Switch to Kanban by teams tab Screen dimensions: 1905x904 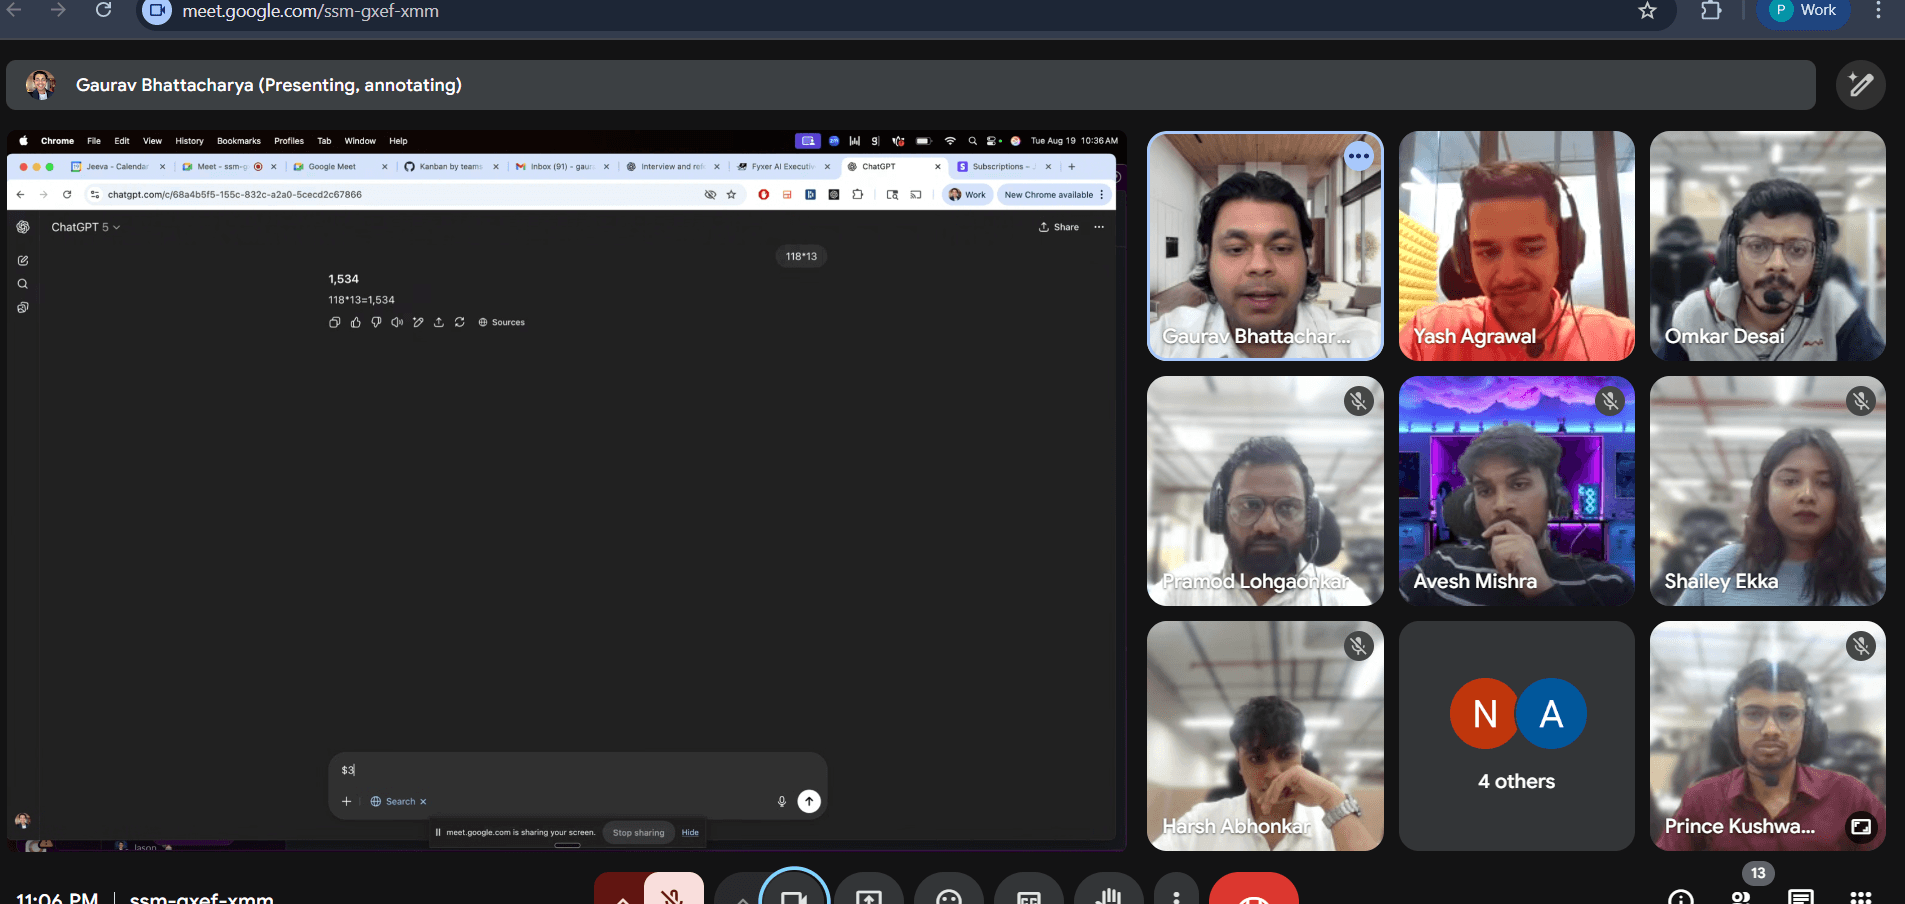pos(450,167)
